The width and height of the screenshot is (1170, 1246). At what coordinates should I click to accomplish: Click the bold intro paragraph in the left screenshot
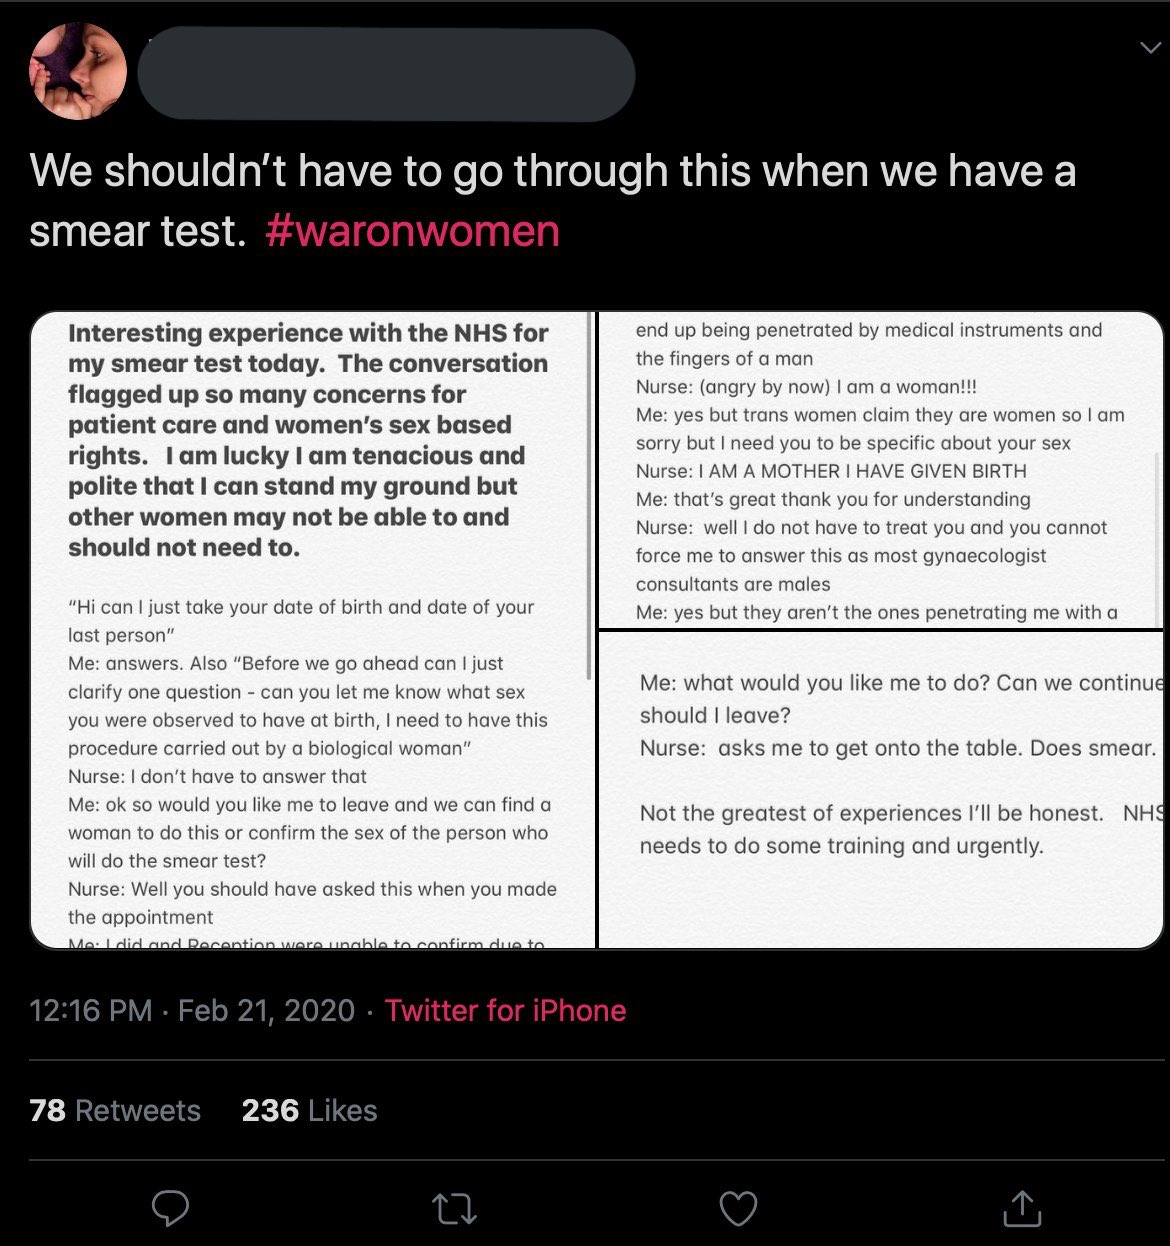coord(308,440)
